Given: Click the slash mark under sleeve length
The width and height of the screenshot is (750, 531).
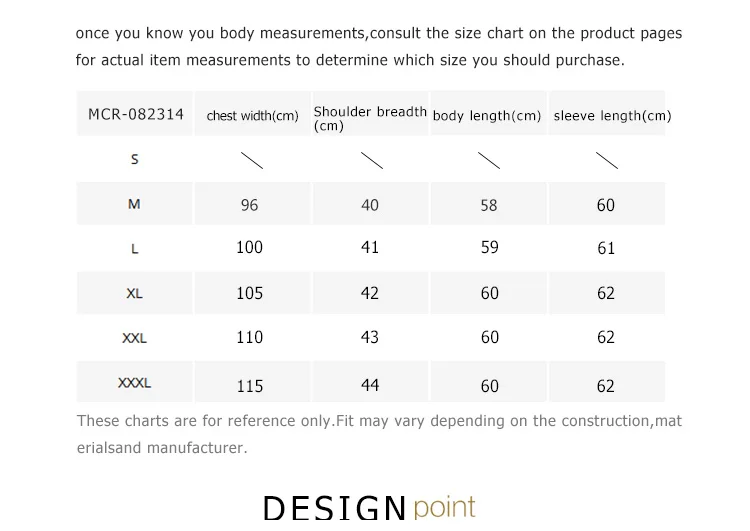Looking at the screenshot, I should click(x=607, y=161).
